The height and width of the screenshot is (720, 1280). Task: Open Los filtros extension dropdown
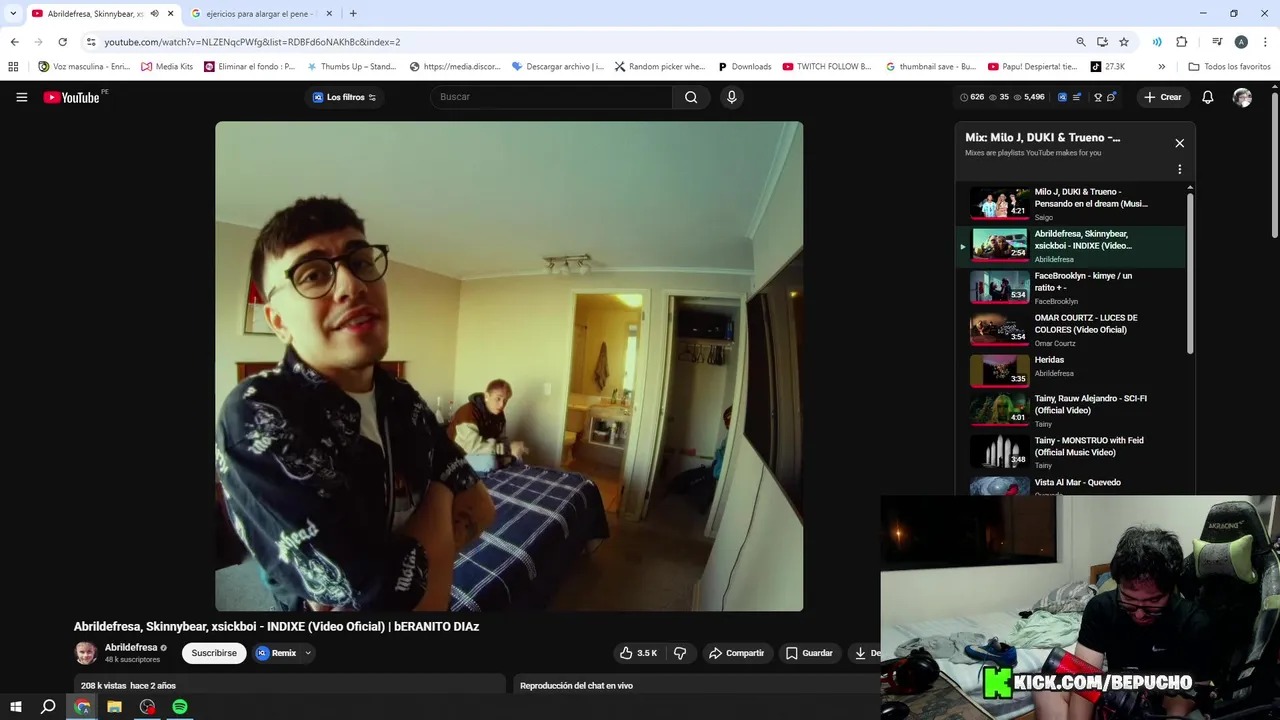point(345,97)
